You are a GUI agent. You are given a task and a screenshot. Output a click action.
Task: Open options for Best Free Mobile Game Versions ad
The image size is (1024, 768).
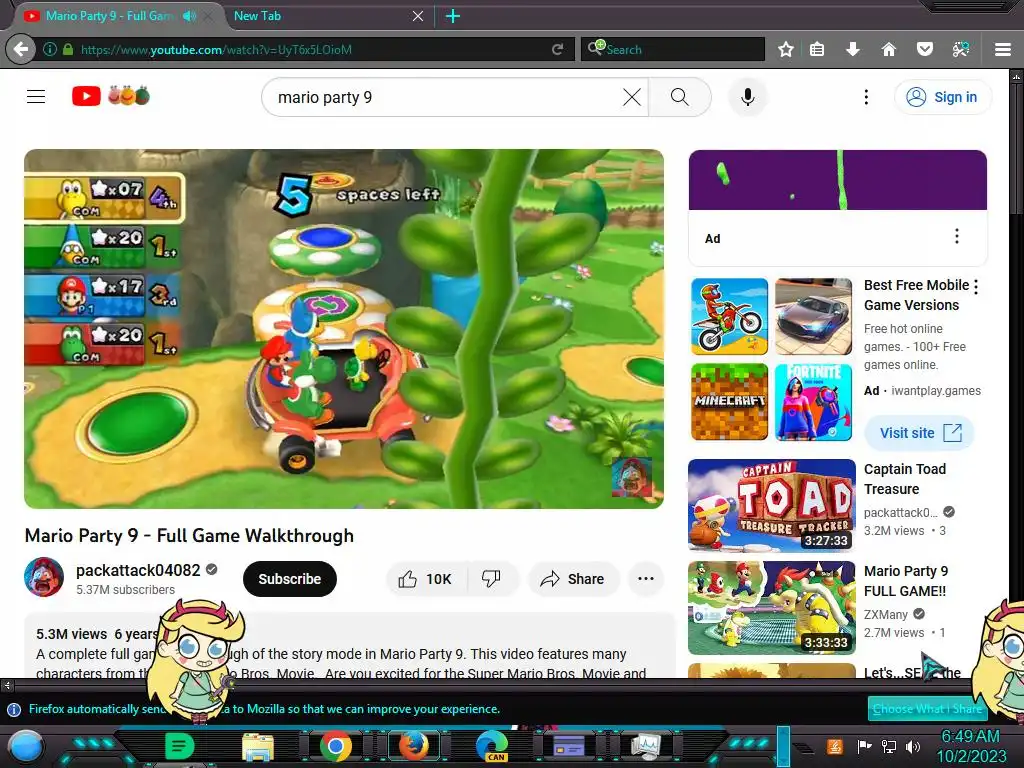[976, 286]
